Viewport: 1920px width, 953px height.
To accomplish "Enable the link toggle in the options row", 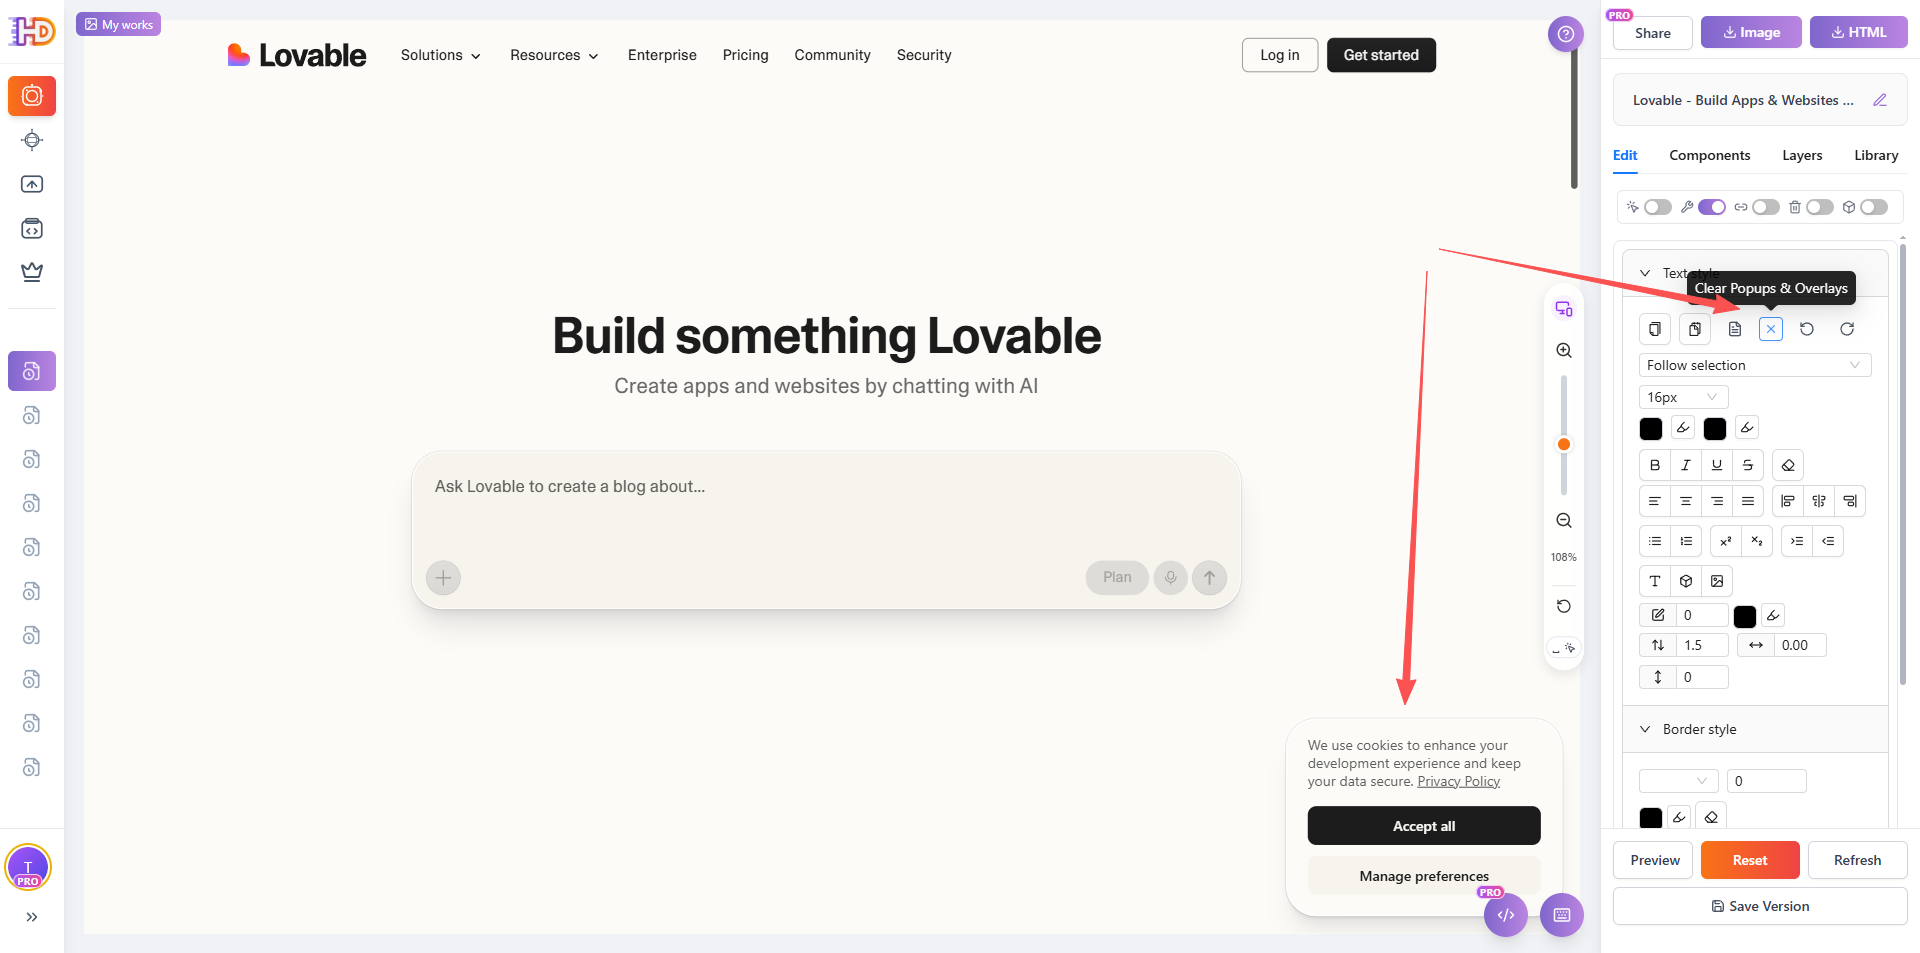I will coord(1765,207).
